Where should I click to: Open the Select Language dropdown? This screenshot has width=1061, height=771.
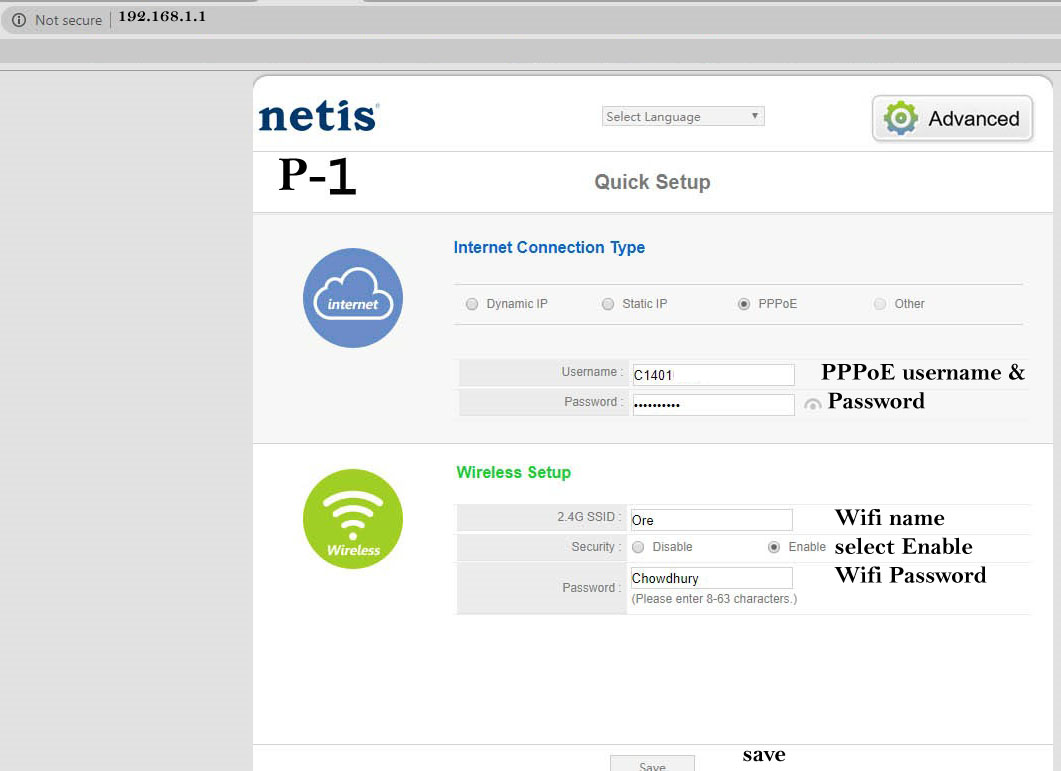coord(683,117)
